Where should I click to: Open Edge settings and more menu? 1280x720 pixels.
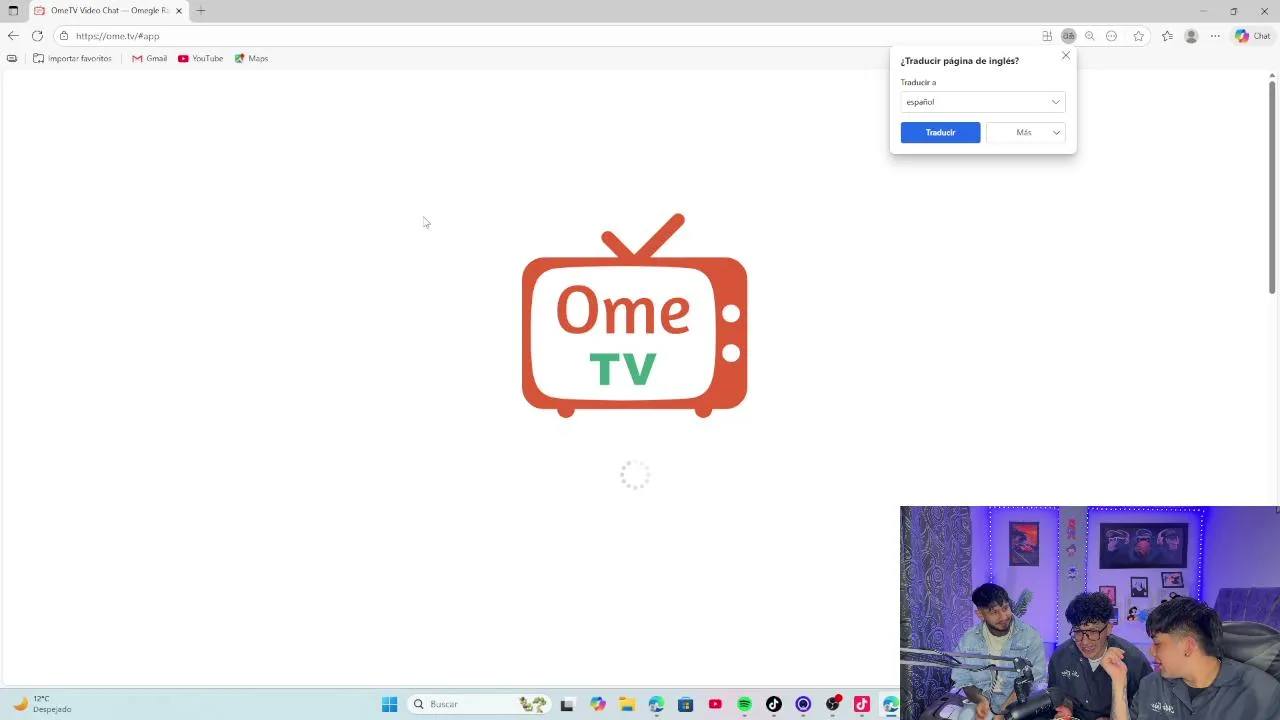click(x=1215, y=36)
